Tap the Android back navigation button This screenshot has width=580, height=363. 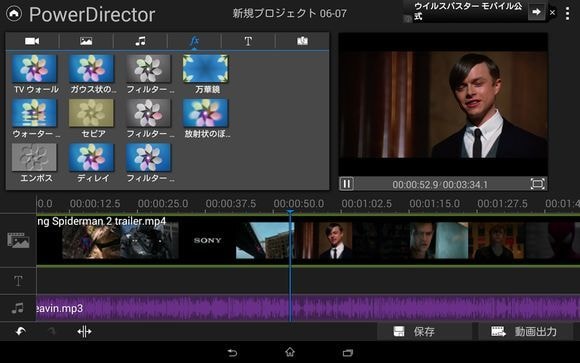[232, 353]
